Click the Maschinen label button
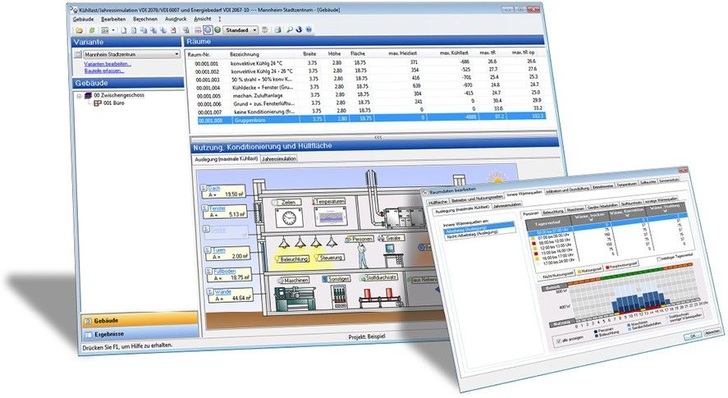The image size is (728, 398). [x=294, y=280]
